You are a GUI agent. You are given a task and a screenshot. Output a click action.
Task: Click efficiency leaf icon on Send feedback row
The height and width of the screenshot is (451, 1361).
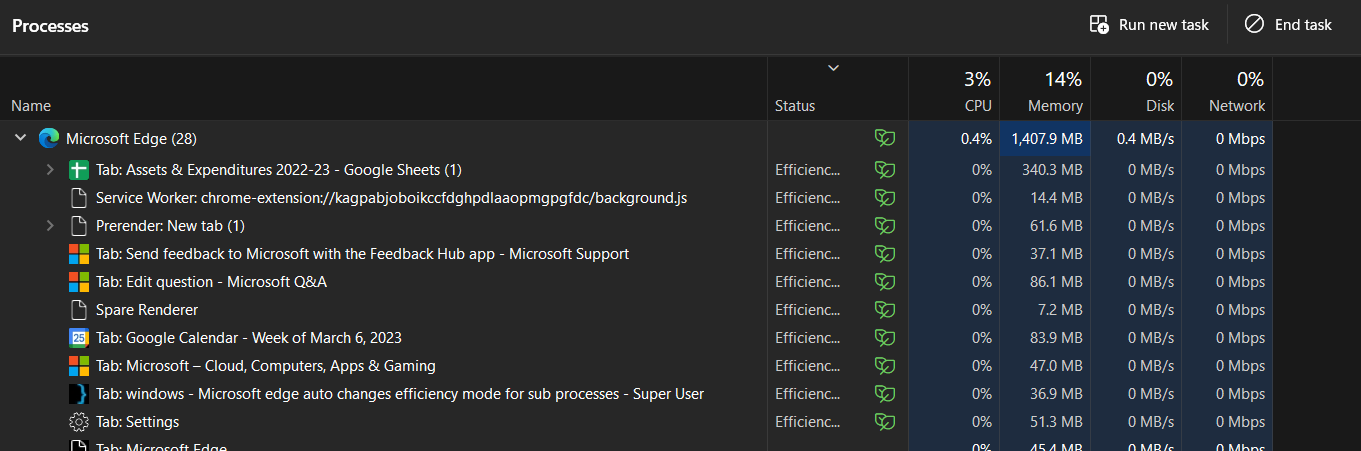coord(885,254)
